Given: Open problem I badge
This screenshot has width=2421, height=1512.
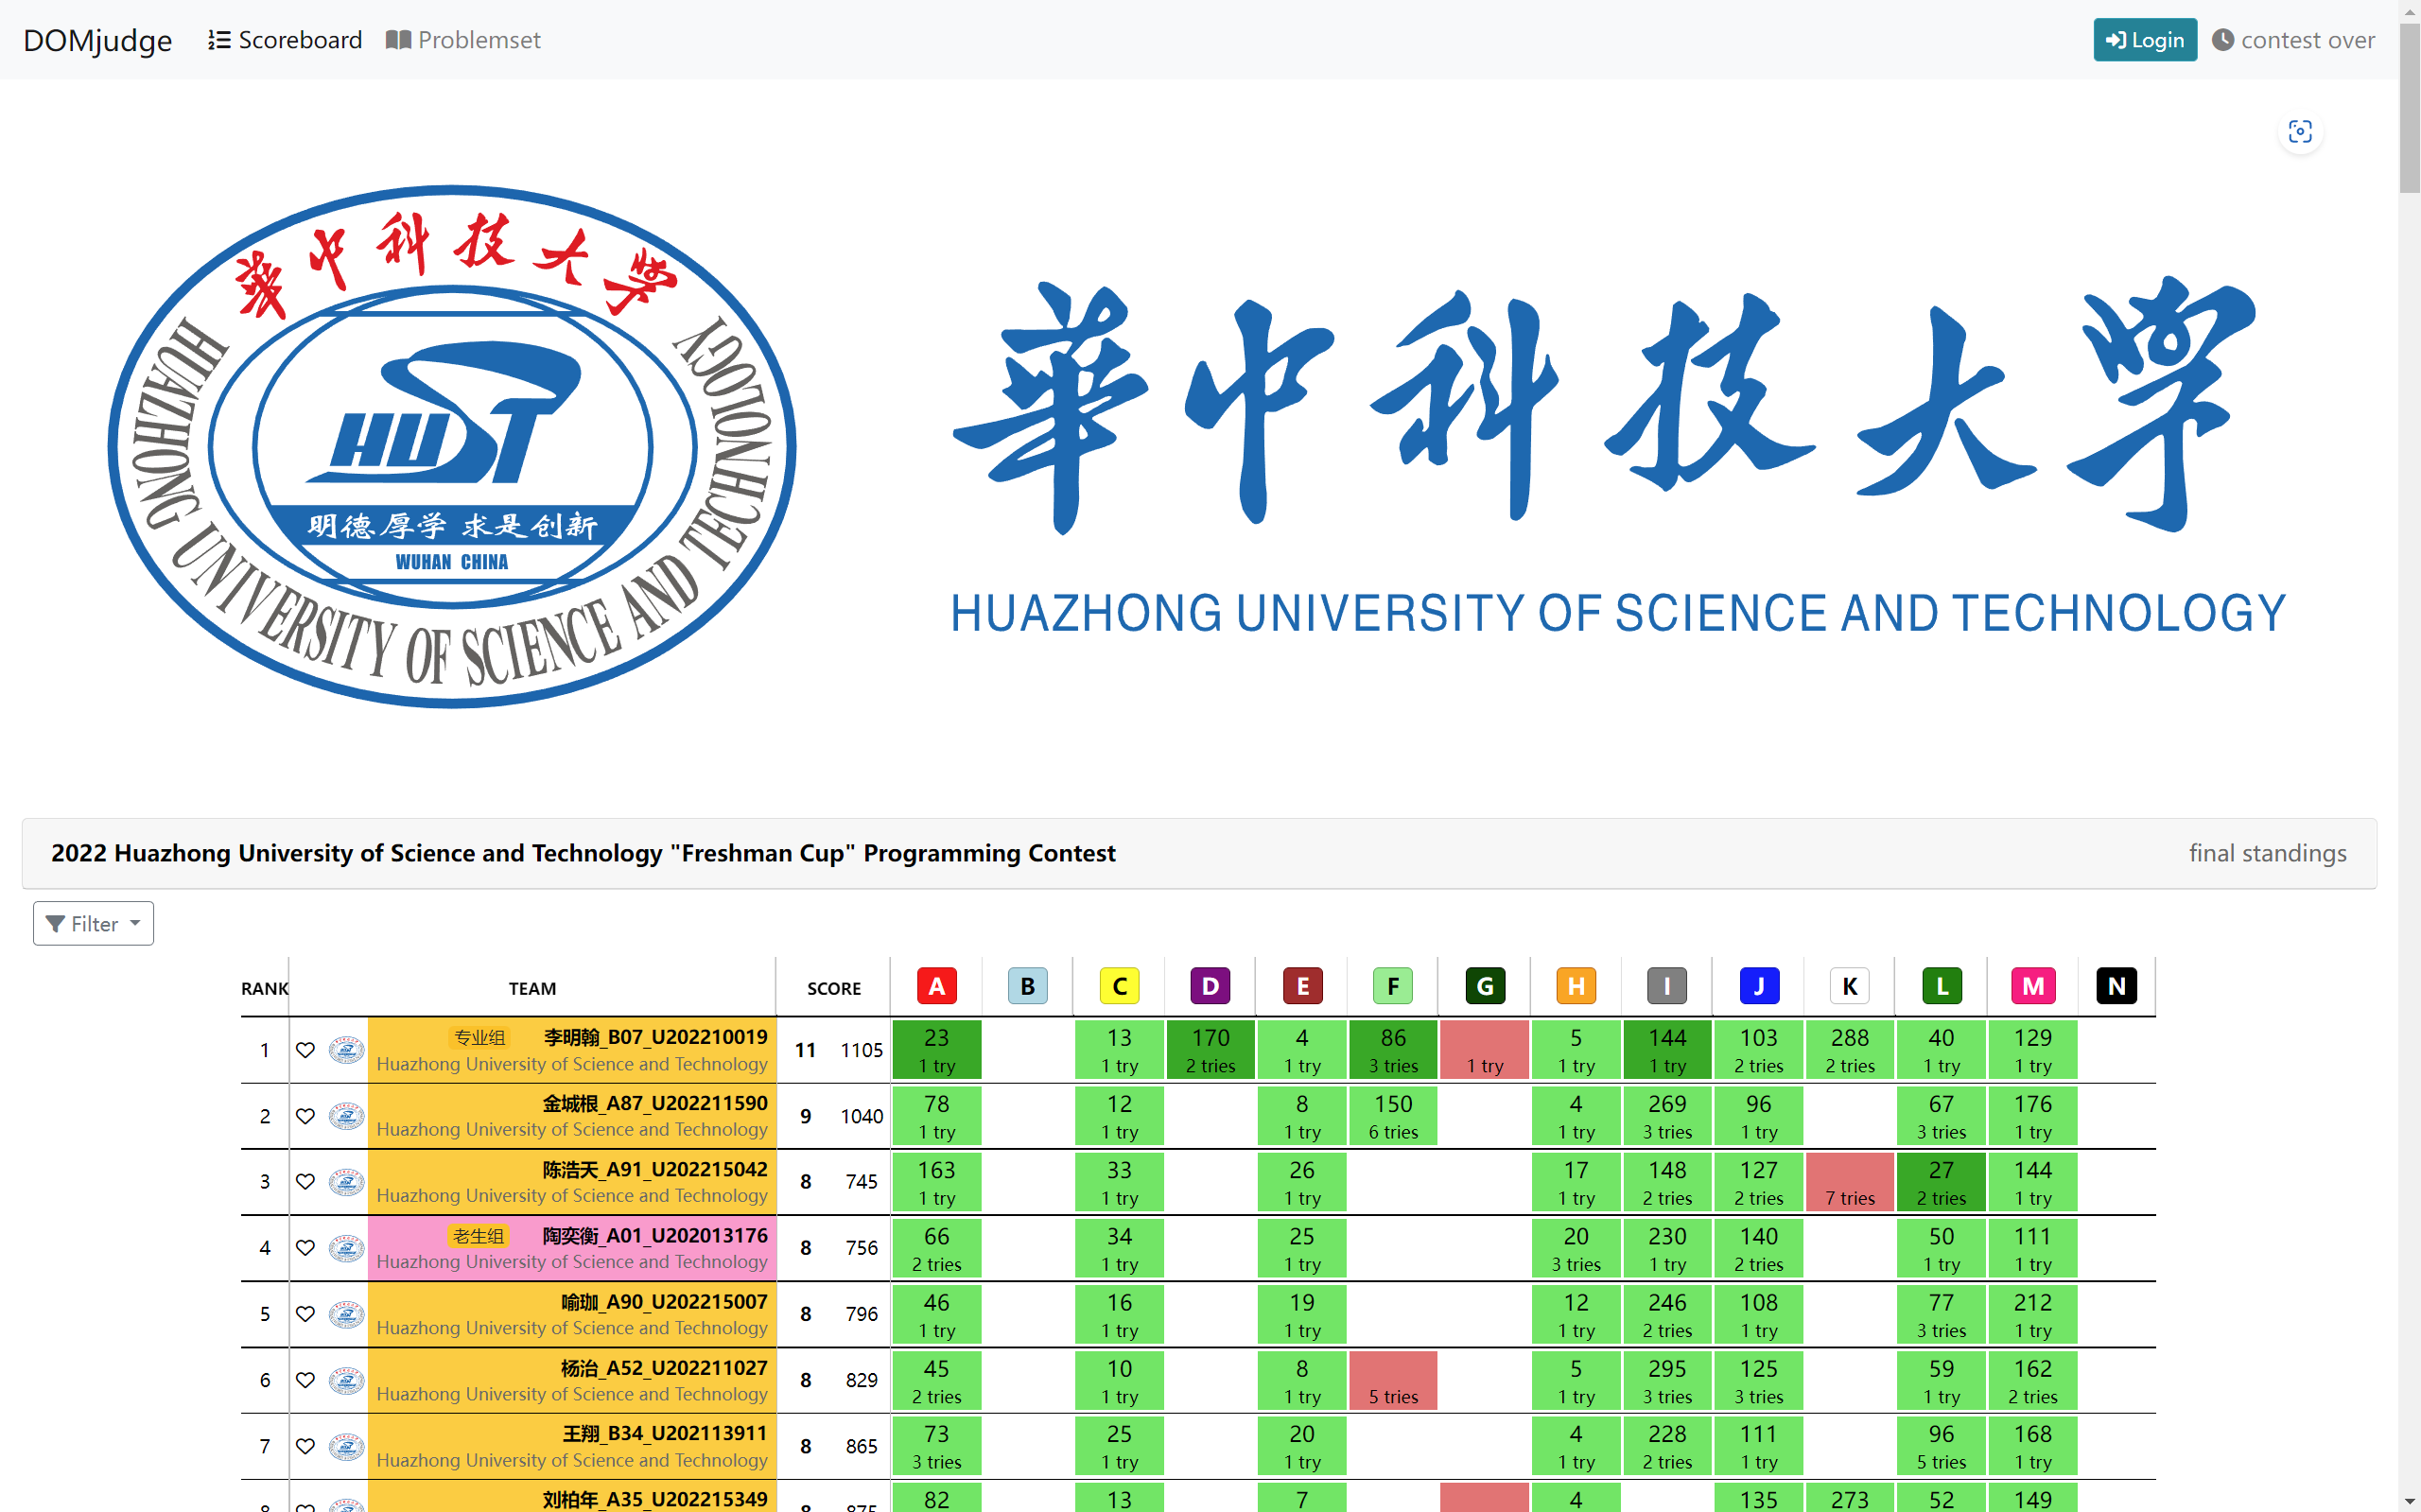Looking at the screenshot, I should pyautogui.click(x=1667, y=986).
